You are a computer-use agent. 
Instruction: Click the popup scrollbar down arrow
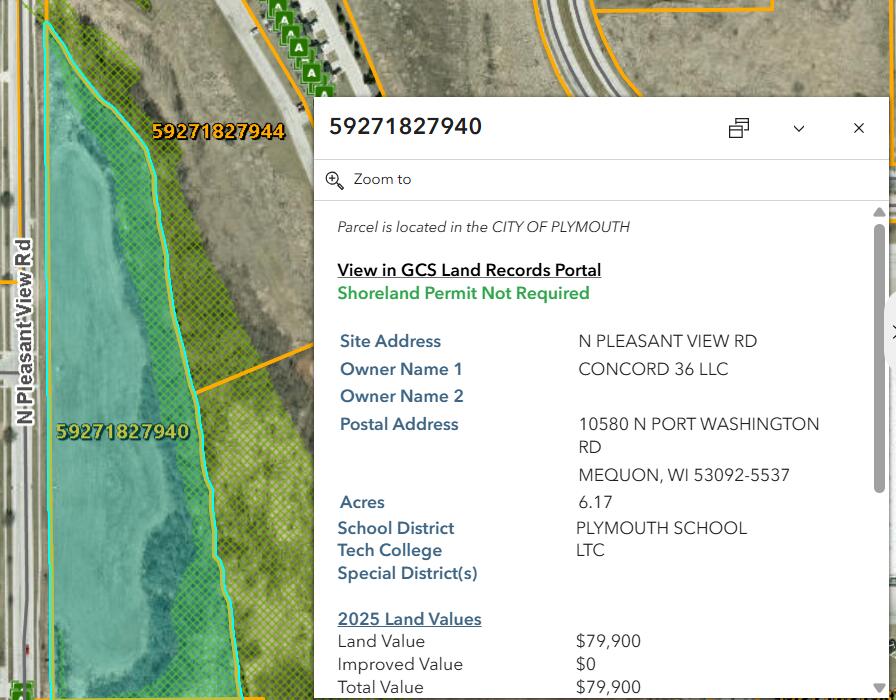[879, 690]
